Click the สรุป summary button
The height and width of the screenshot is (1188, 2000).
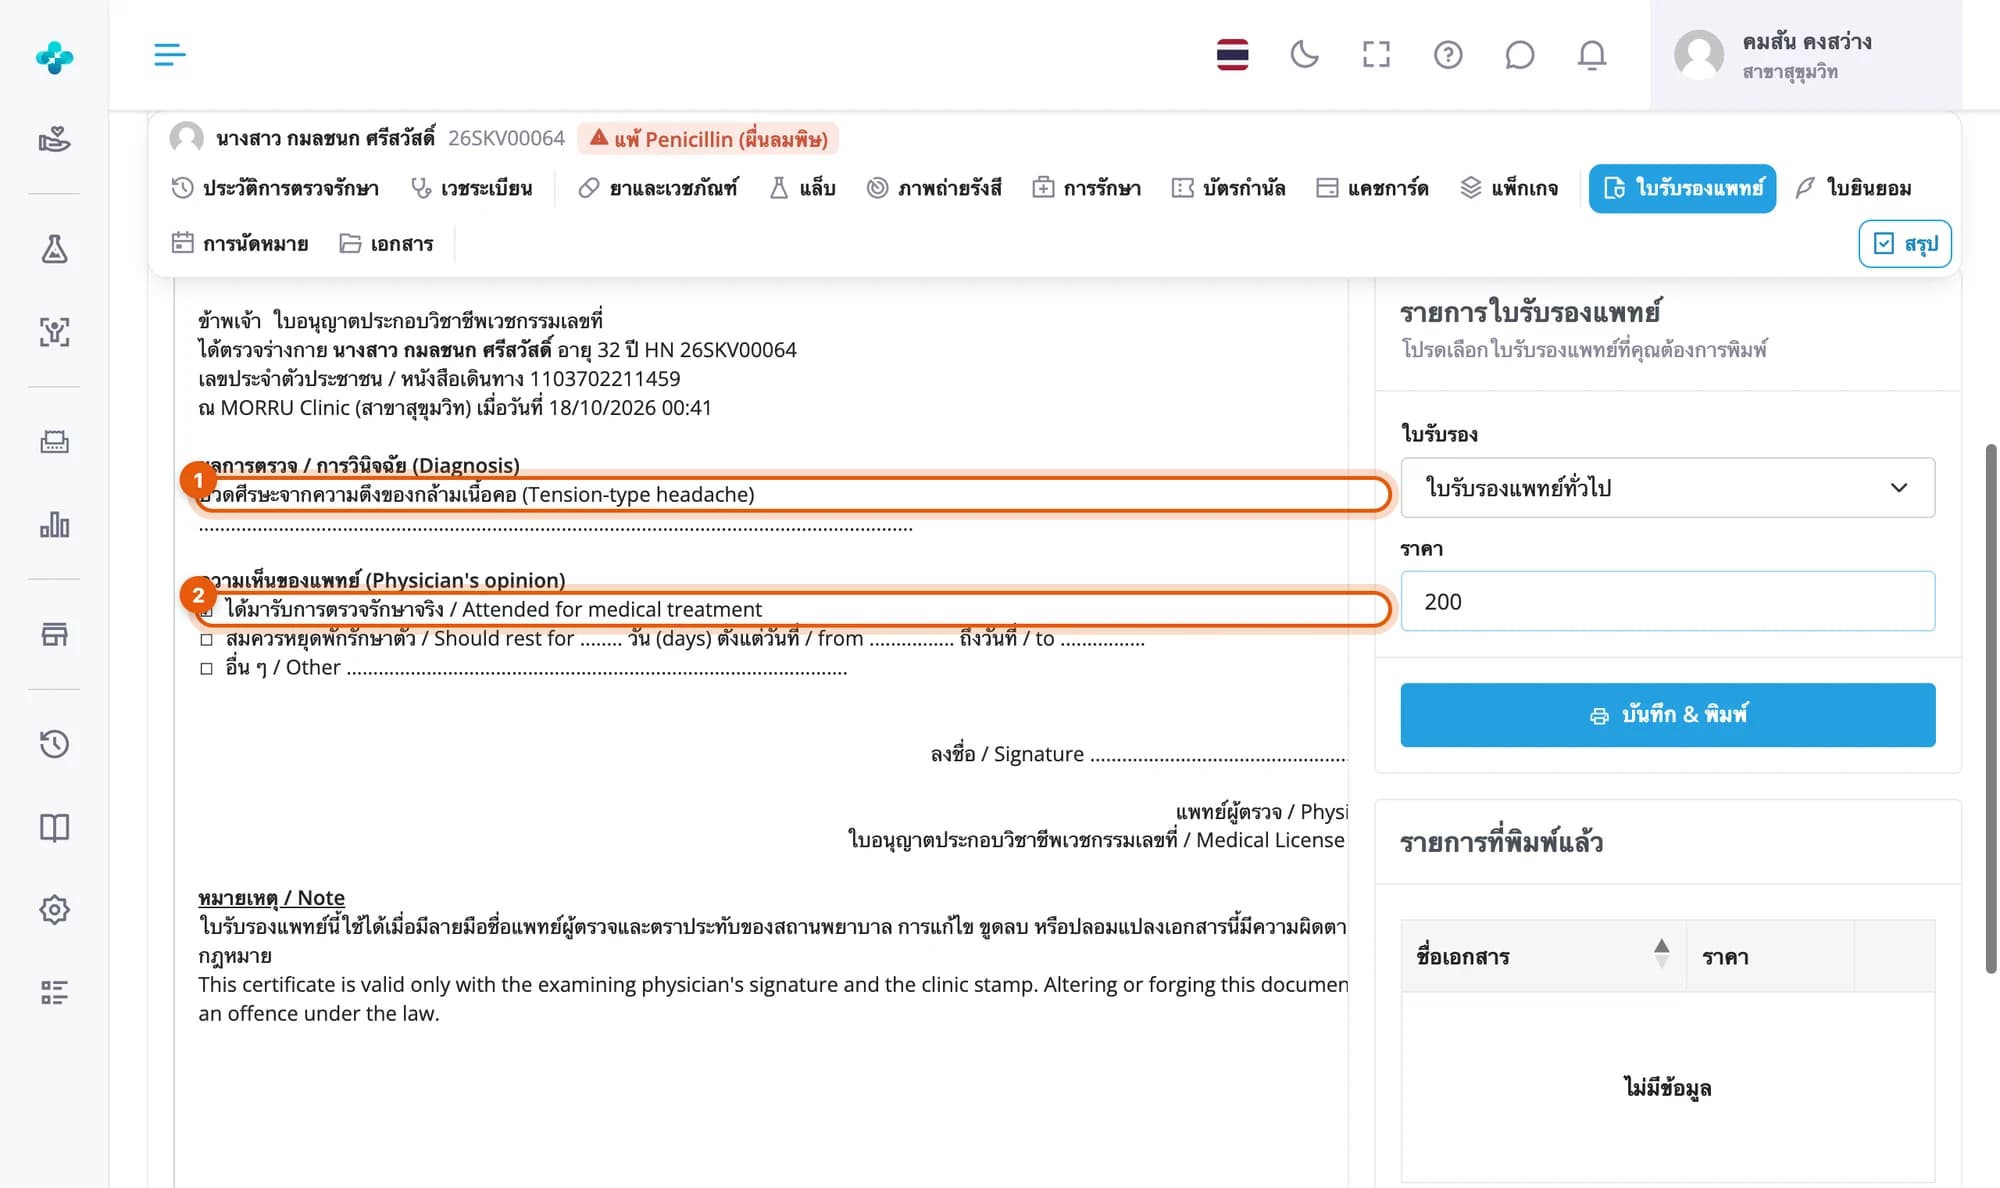click(x=1905, y=244)
